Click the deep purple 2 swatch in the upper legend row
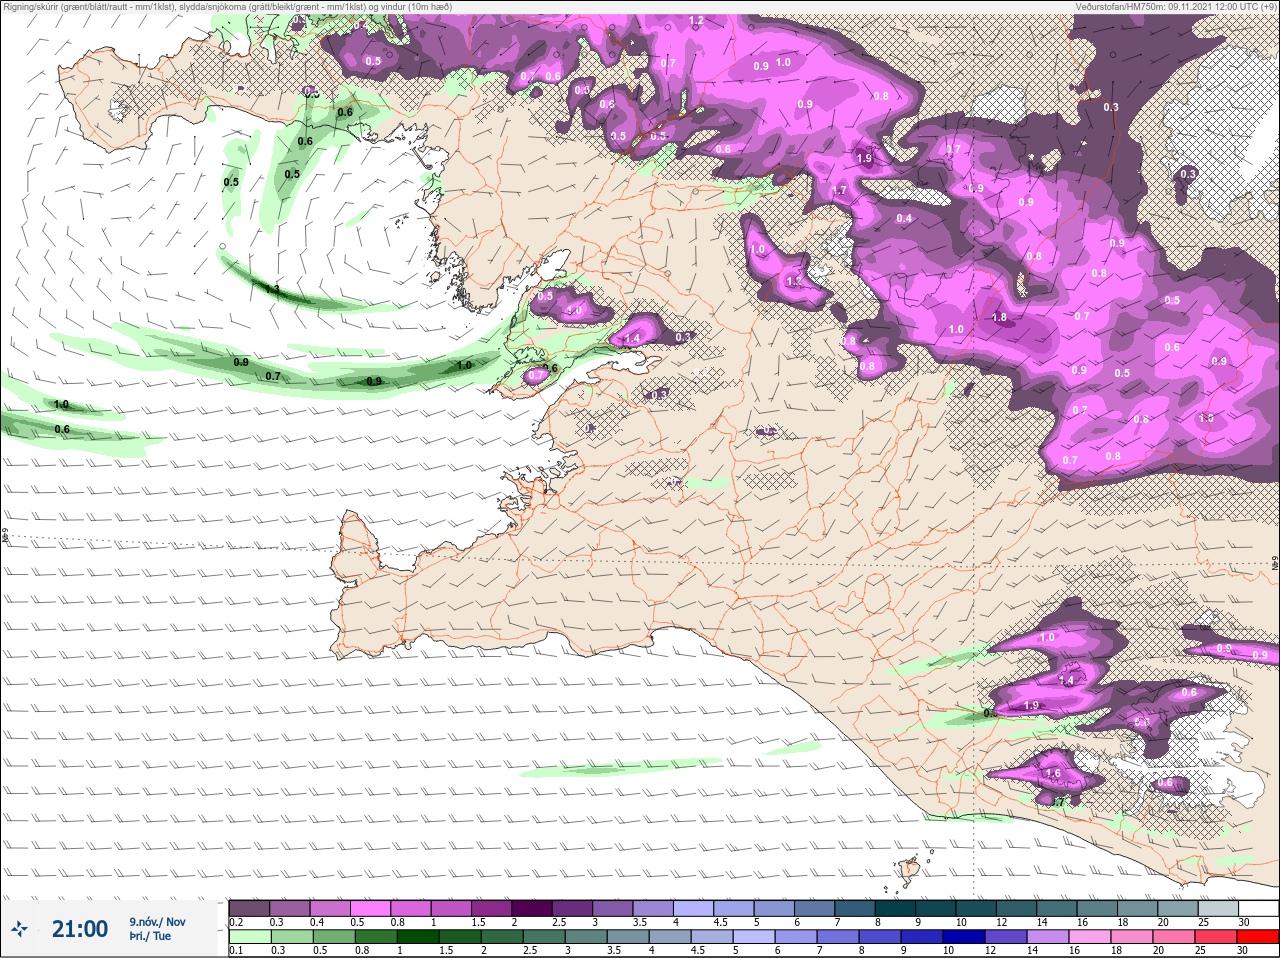The width and height of the screenshot is (1280, 958). 532,907
